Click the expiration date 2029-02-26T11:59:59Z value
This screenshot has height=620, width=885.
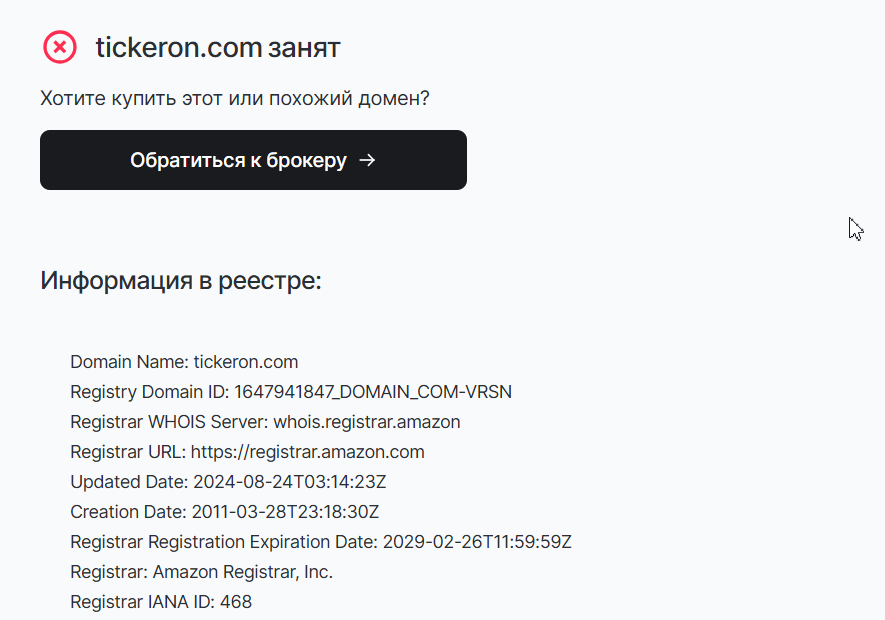point(476,542)
